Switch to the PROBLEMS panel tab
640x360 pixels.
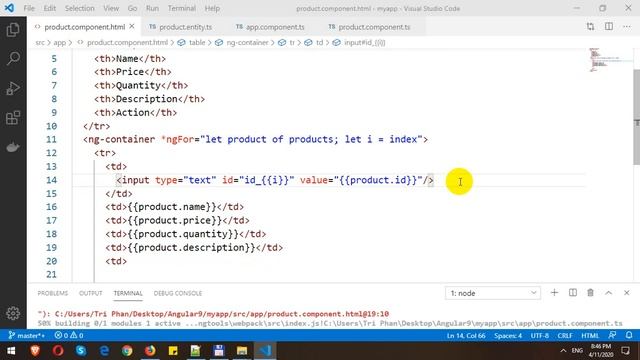coord(53,293)
